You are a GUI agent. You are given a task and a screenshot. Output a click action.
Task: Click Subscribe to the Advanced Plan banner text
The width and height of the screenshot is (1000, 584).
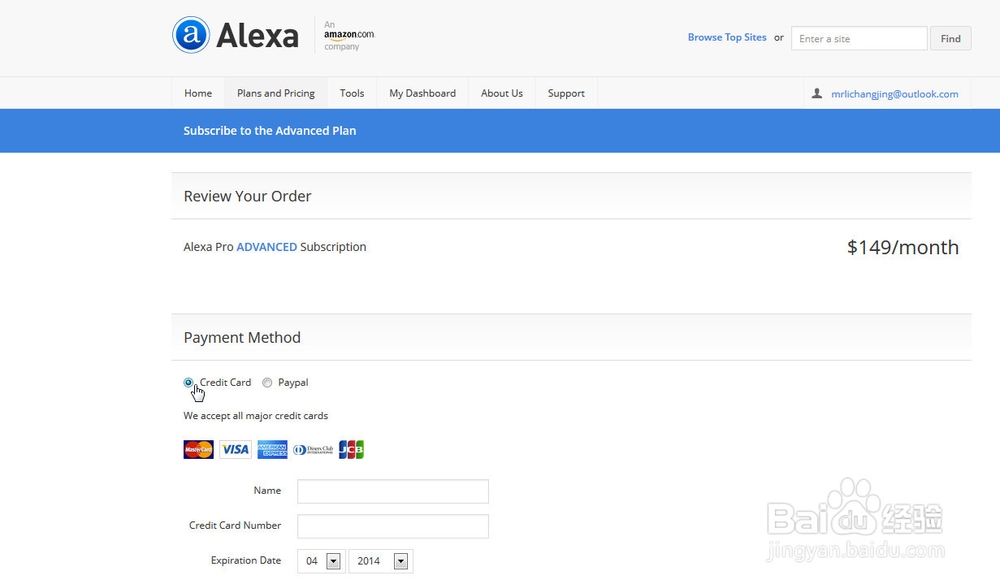click(x=270, y=131)
